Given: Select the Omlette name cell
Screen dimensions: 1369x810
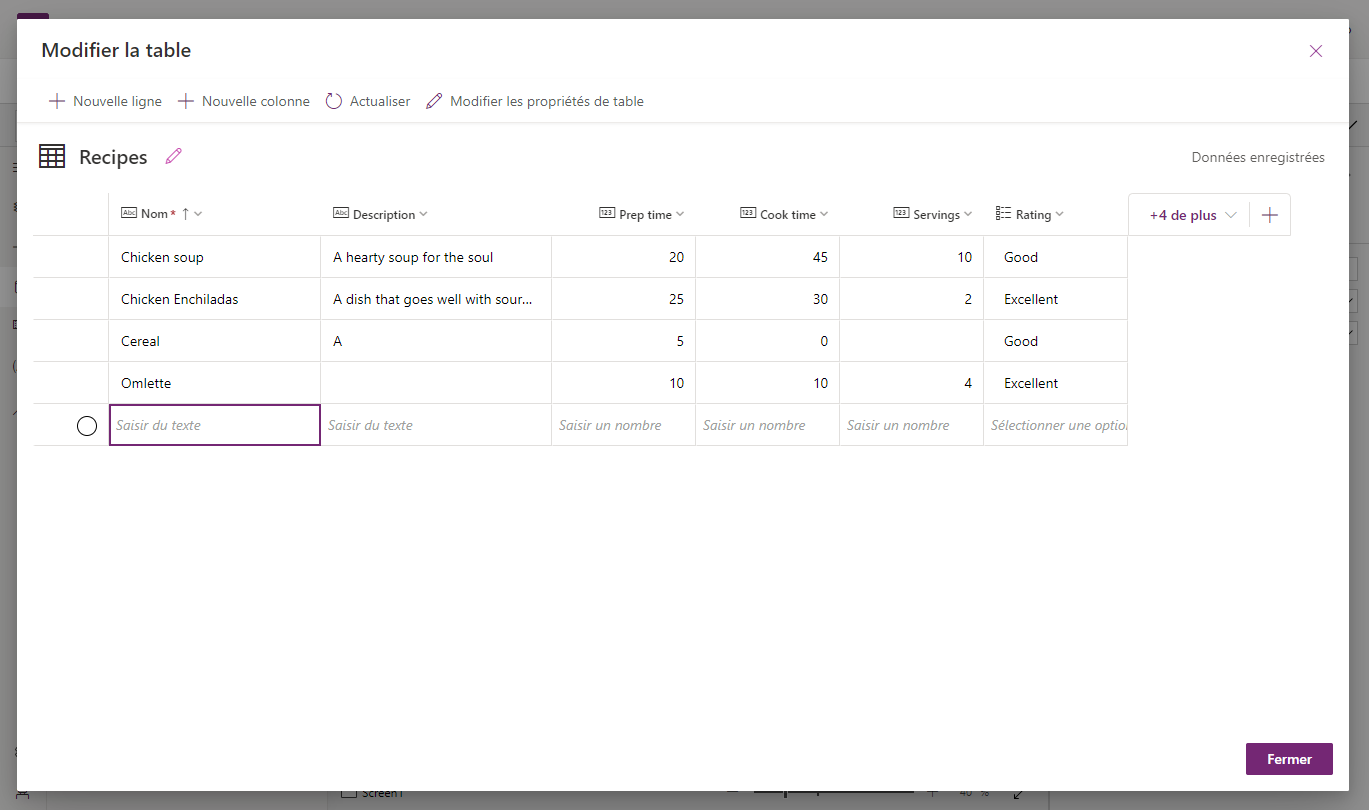Looking at the screenshot, I should (x=215, y=383).
